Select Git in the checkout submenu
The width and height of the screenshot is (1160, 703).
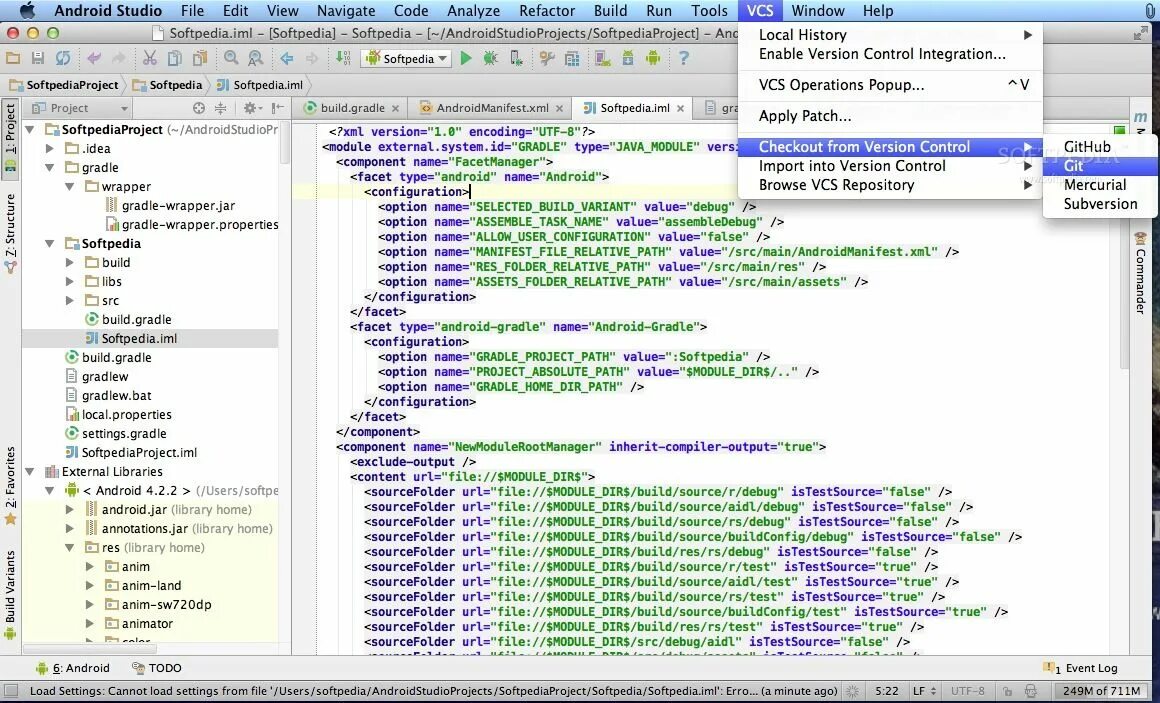click(1101, 166)
